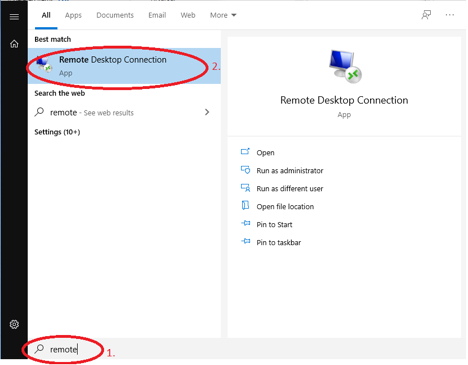Screen dimensions: 468x365
Task: Click the search input containing remote
Action: click(247, 349)
